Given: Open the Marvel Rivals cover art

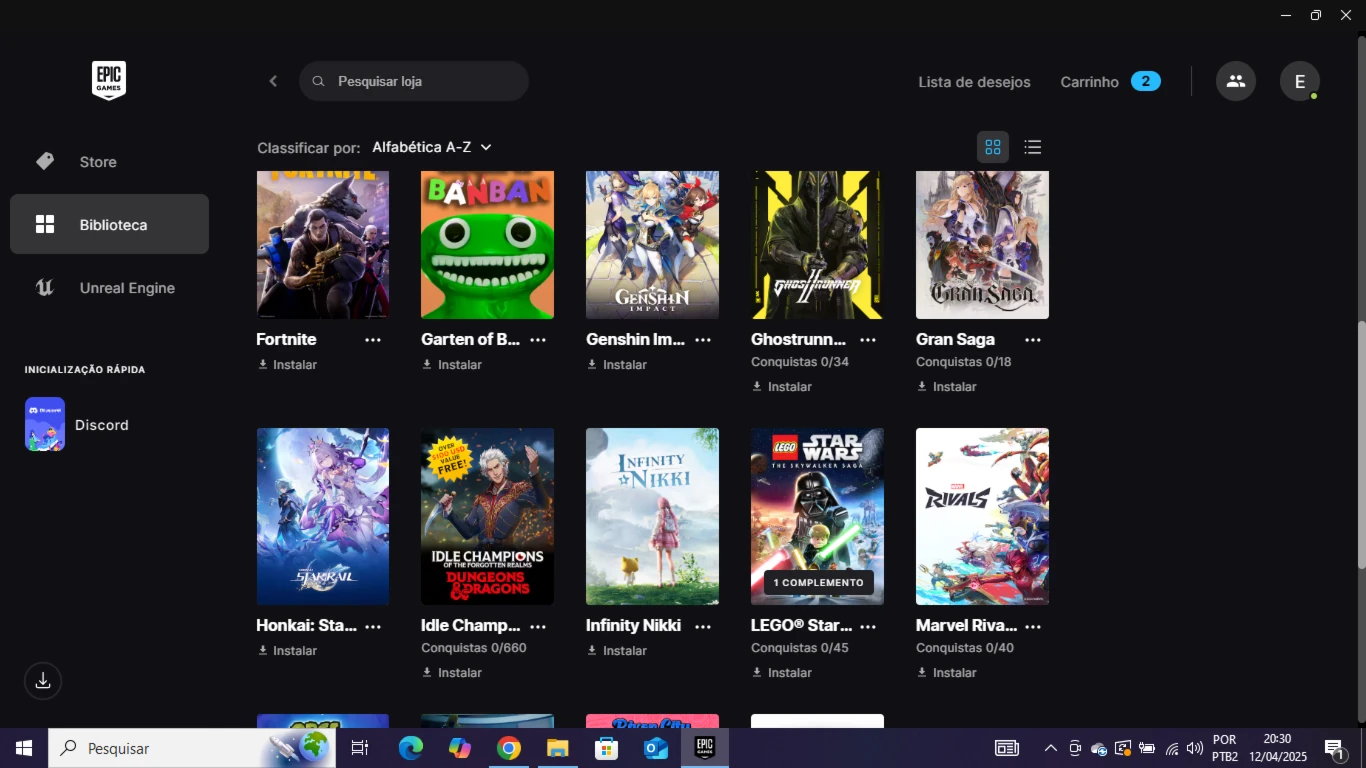Looking at the screenshot, I should tap(982, 516).
